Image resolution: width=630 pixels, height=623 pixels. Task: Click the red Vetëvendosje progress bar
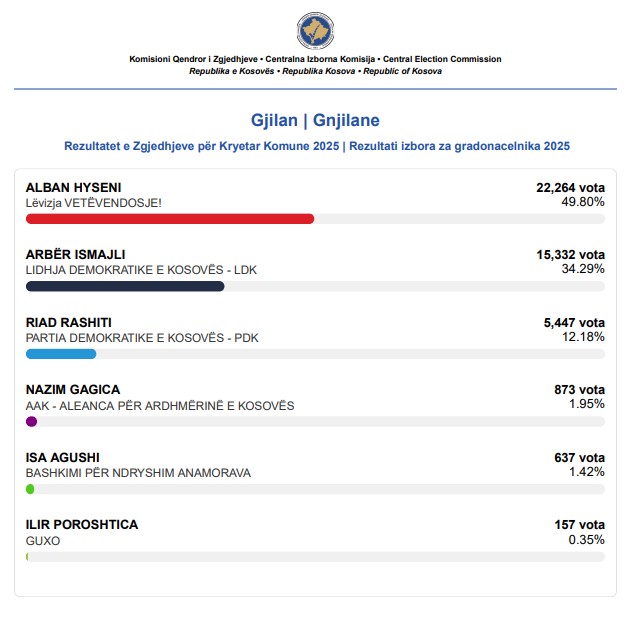(170, 218)
